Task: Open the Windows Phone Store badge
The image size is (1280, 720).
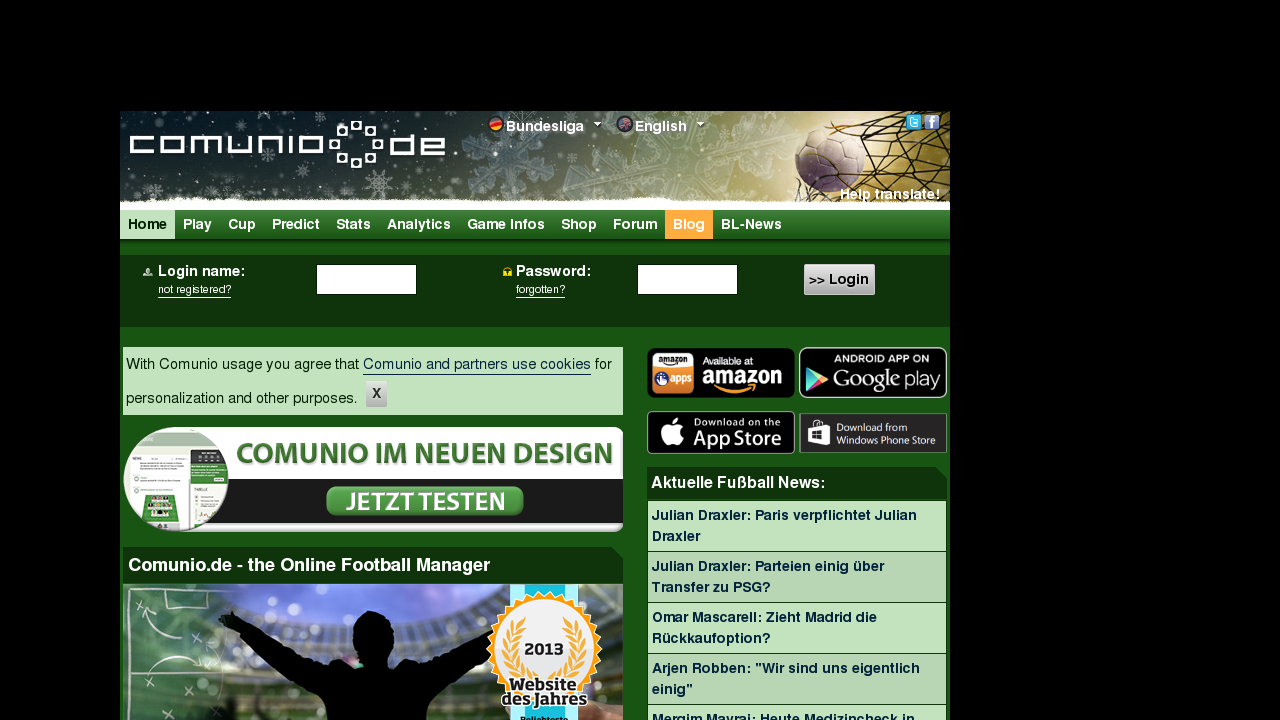Action: click(x=873, y=433)
